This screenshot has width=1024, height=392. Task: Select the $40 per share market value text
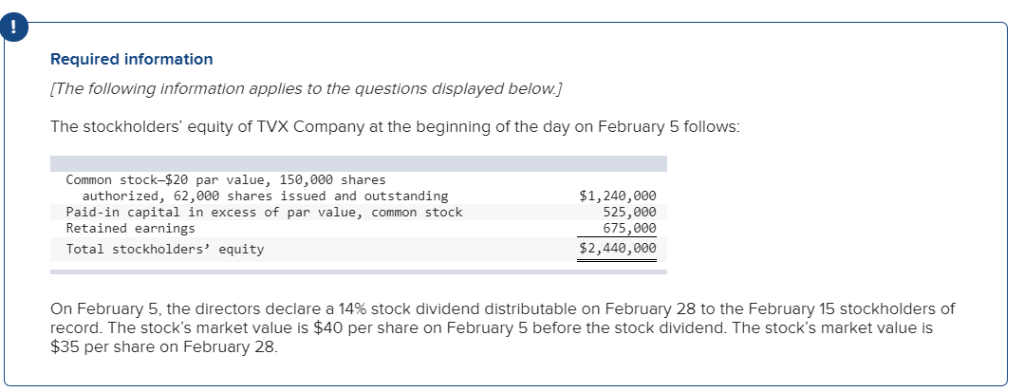click(366, 327)
